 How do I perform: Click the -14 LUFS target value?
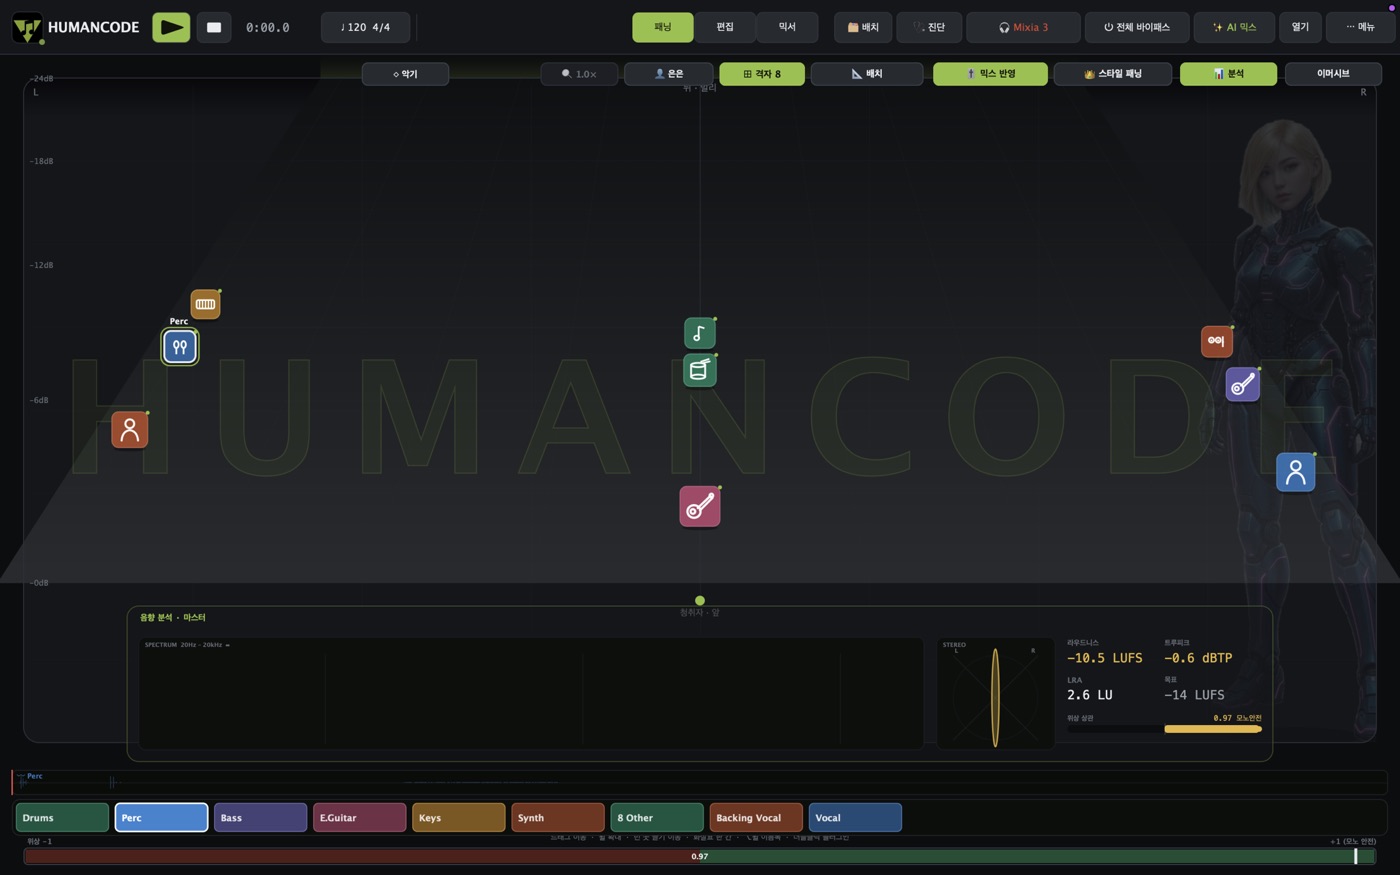(x=1194, y=695)
